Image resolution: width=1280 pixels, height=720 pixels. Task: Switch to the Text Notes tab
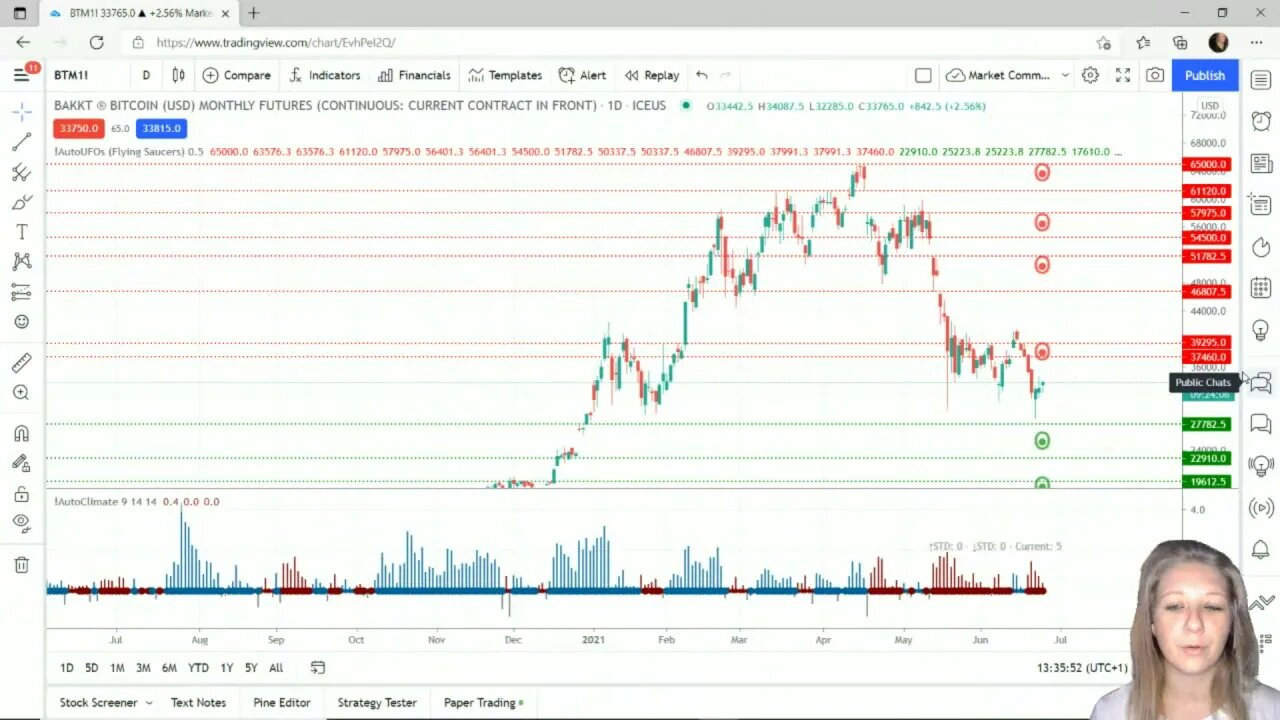198,703
